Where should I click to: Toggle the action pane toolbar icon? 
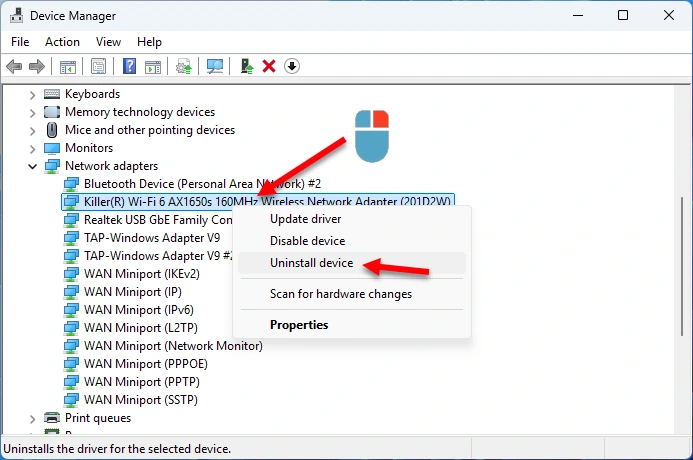click(x=153, y=67)
